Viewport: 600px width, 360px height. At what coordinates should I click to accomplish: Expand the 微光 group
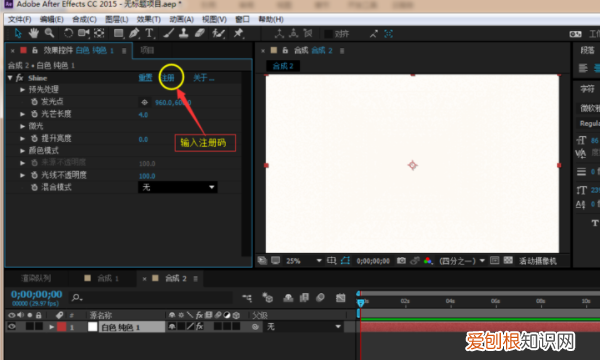[x=22, y=126]
